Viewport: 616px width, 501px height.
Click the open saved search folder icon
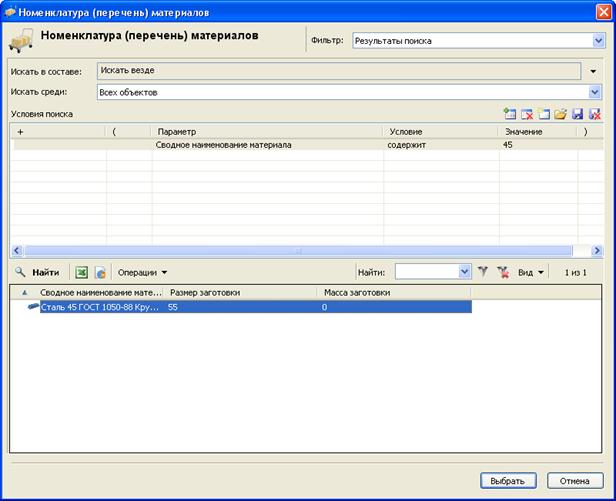[561, 115]
